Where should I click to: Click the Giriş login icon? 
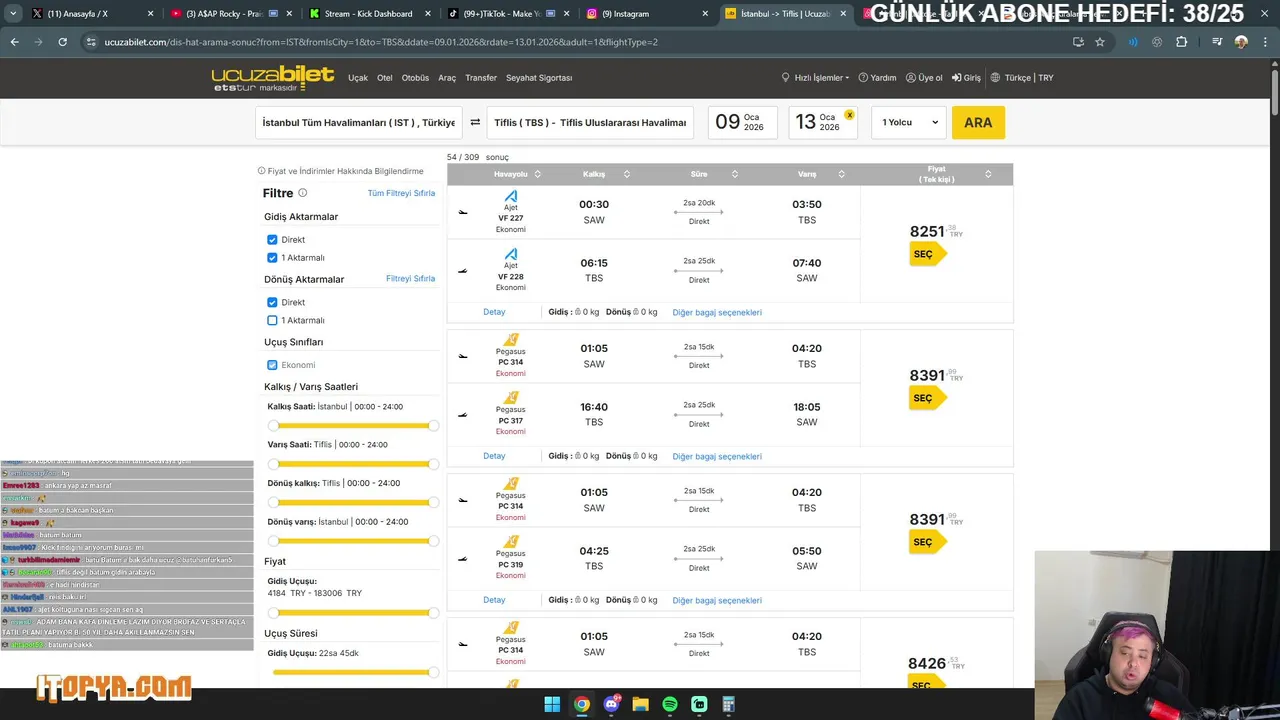(957, 78)
